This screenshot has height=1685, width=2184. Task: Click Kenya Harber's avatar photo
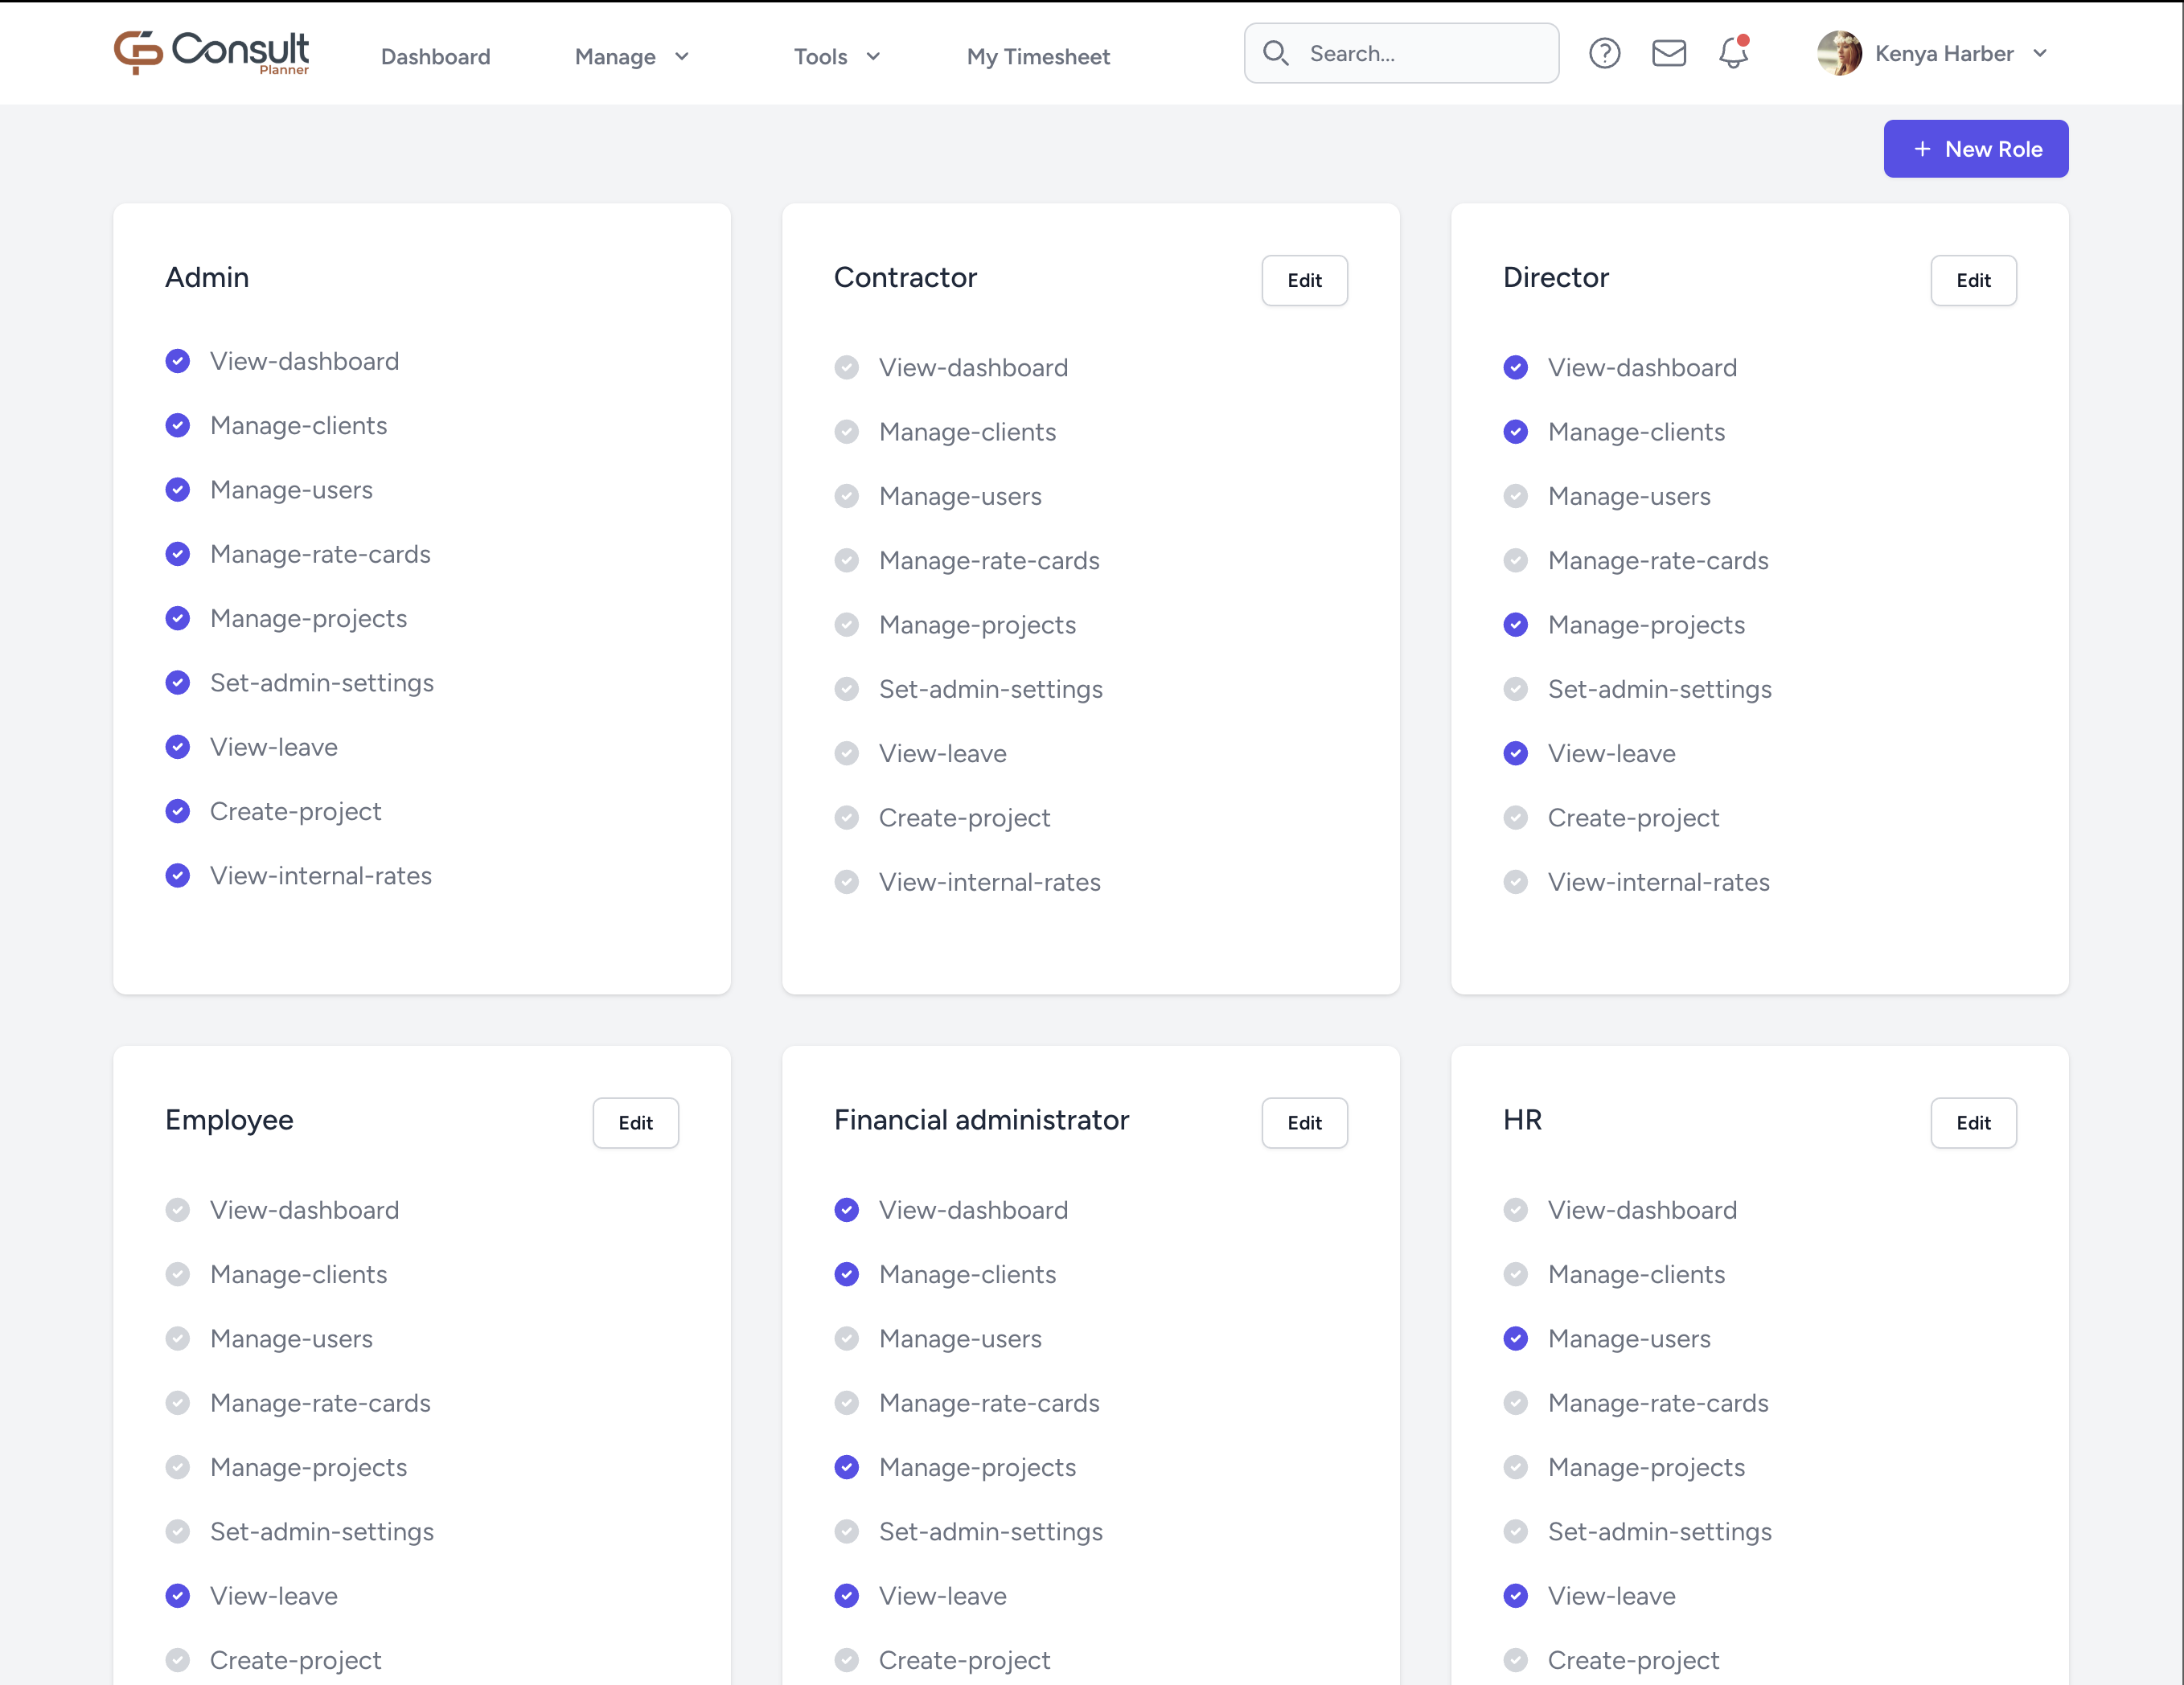1838,53
